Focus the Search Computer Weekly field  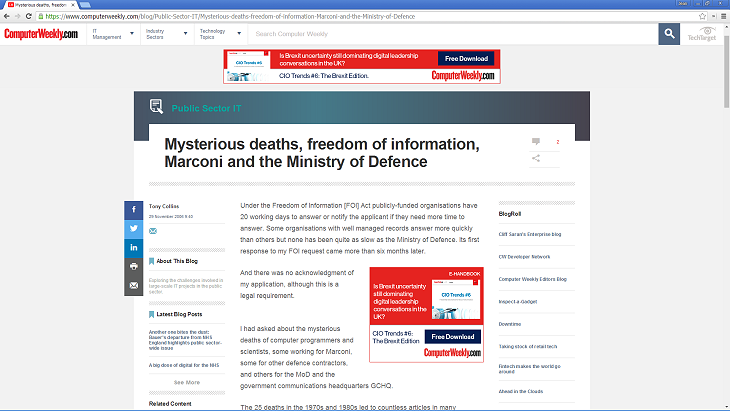point(453,34)
